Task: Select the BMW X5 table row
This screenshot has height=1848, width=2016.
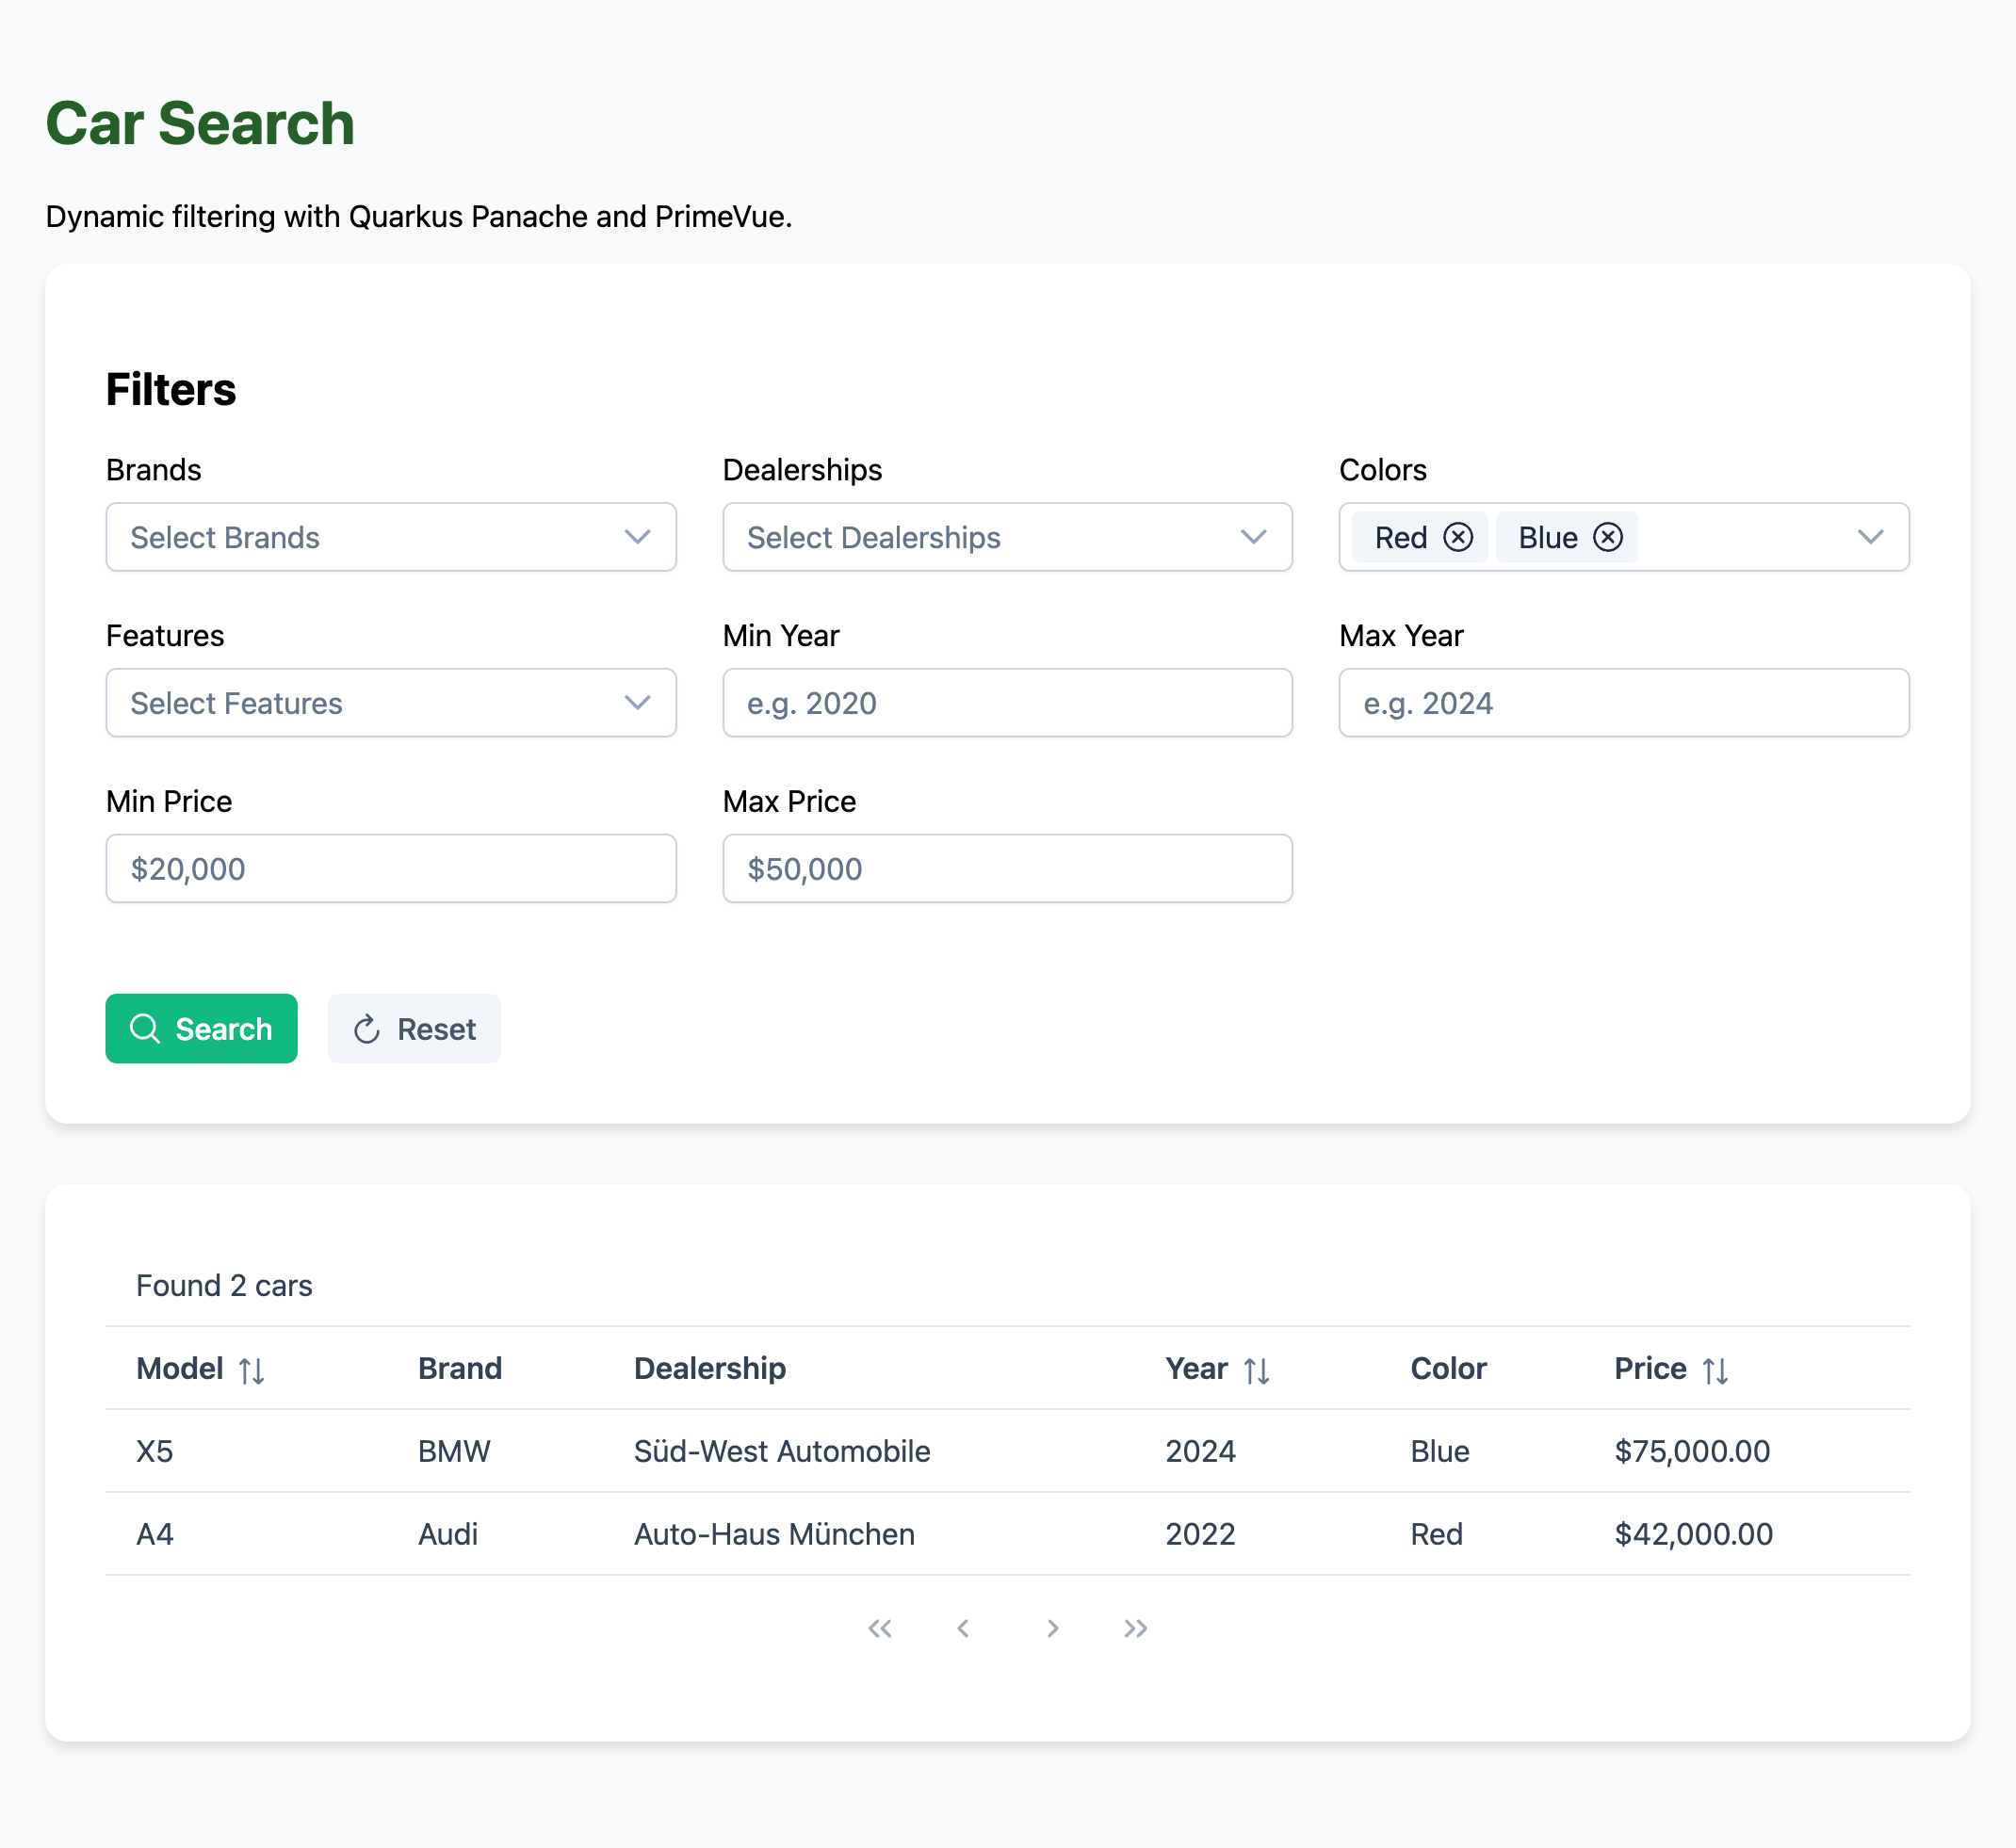Action: point(1006,1450)
